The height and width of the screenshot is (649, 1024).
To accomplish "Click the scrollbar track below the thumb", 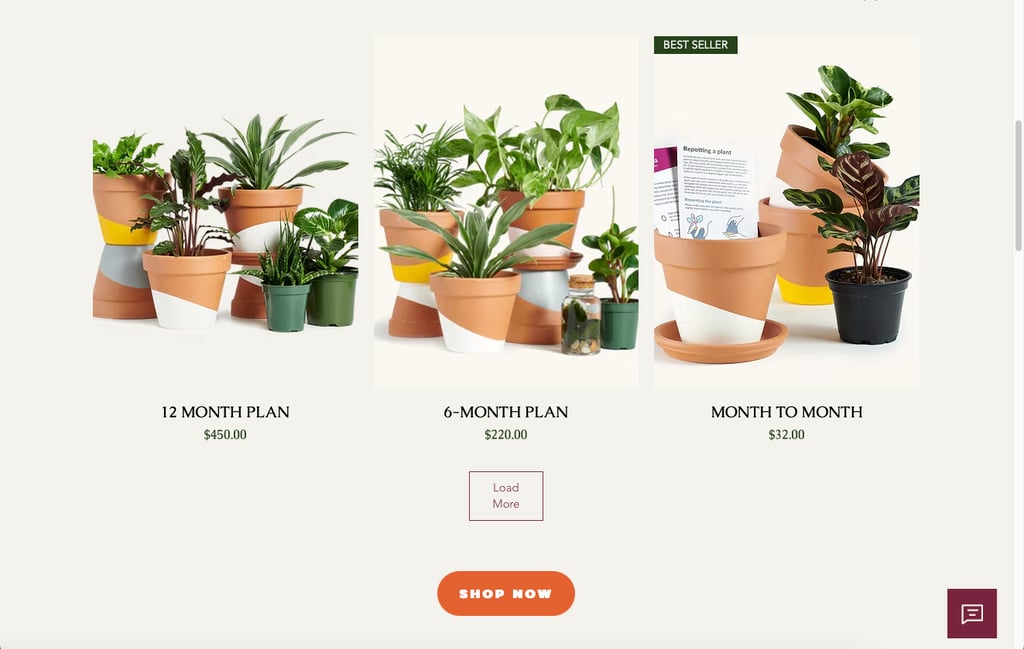I will pos(1018,444).
